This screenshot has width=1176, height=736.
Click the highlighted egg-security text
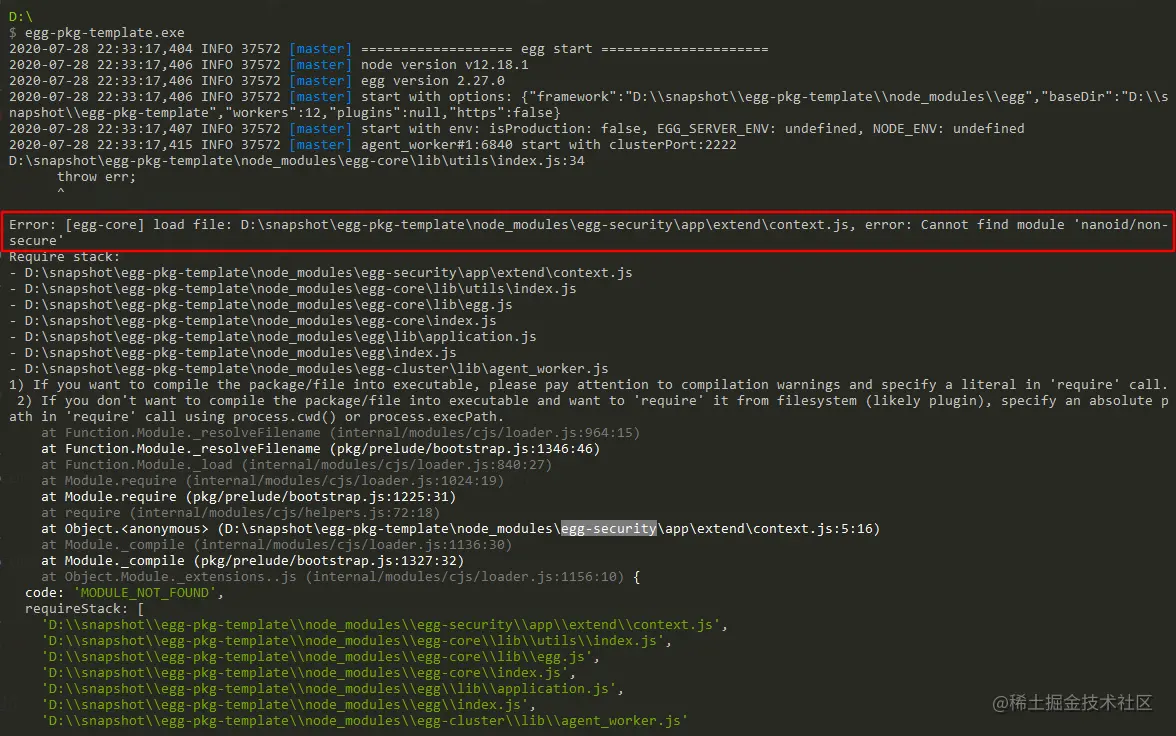[x=608, y=529]
